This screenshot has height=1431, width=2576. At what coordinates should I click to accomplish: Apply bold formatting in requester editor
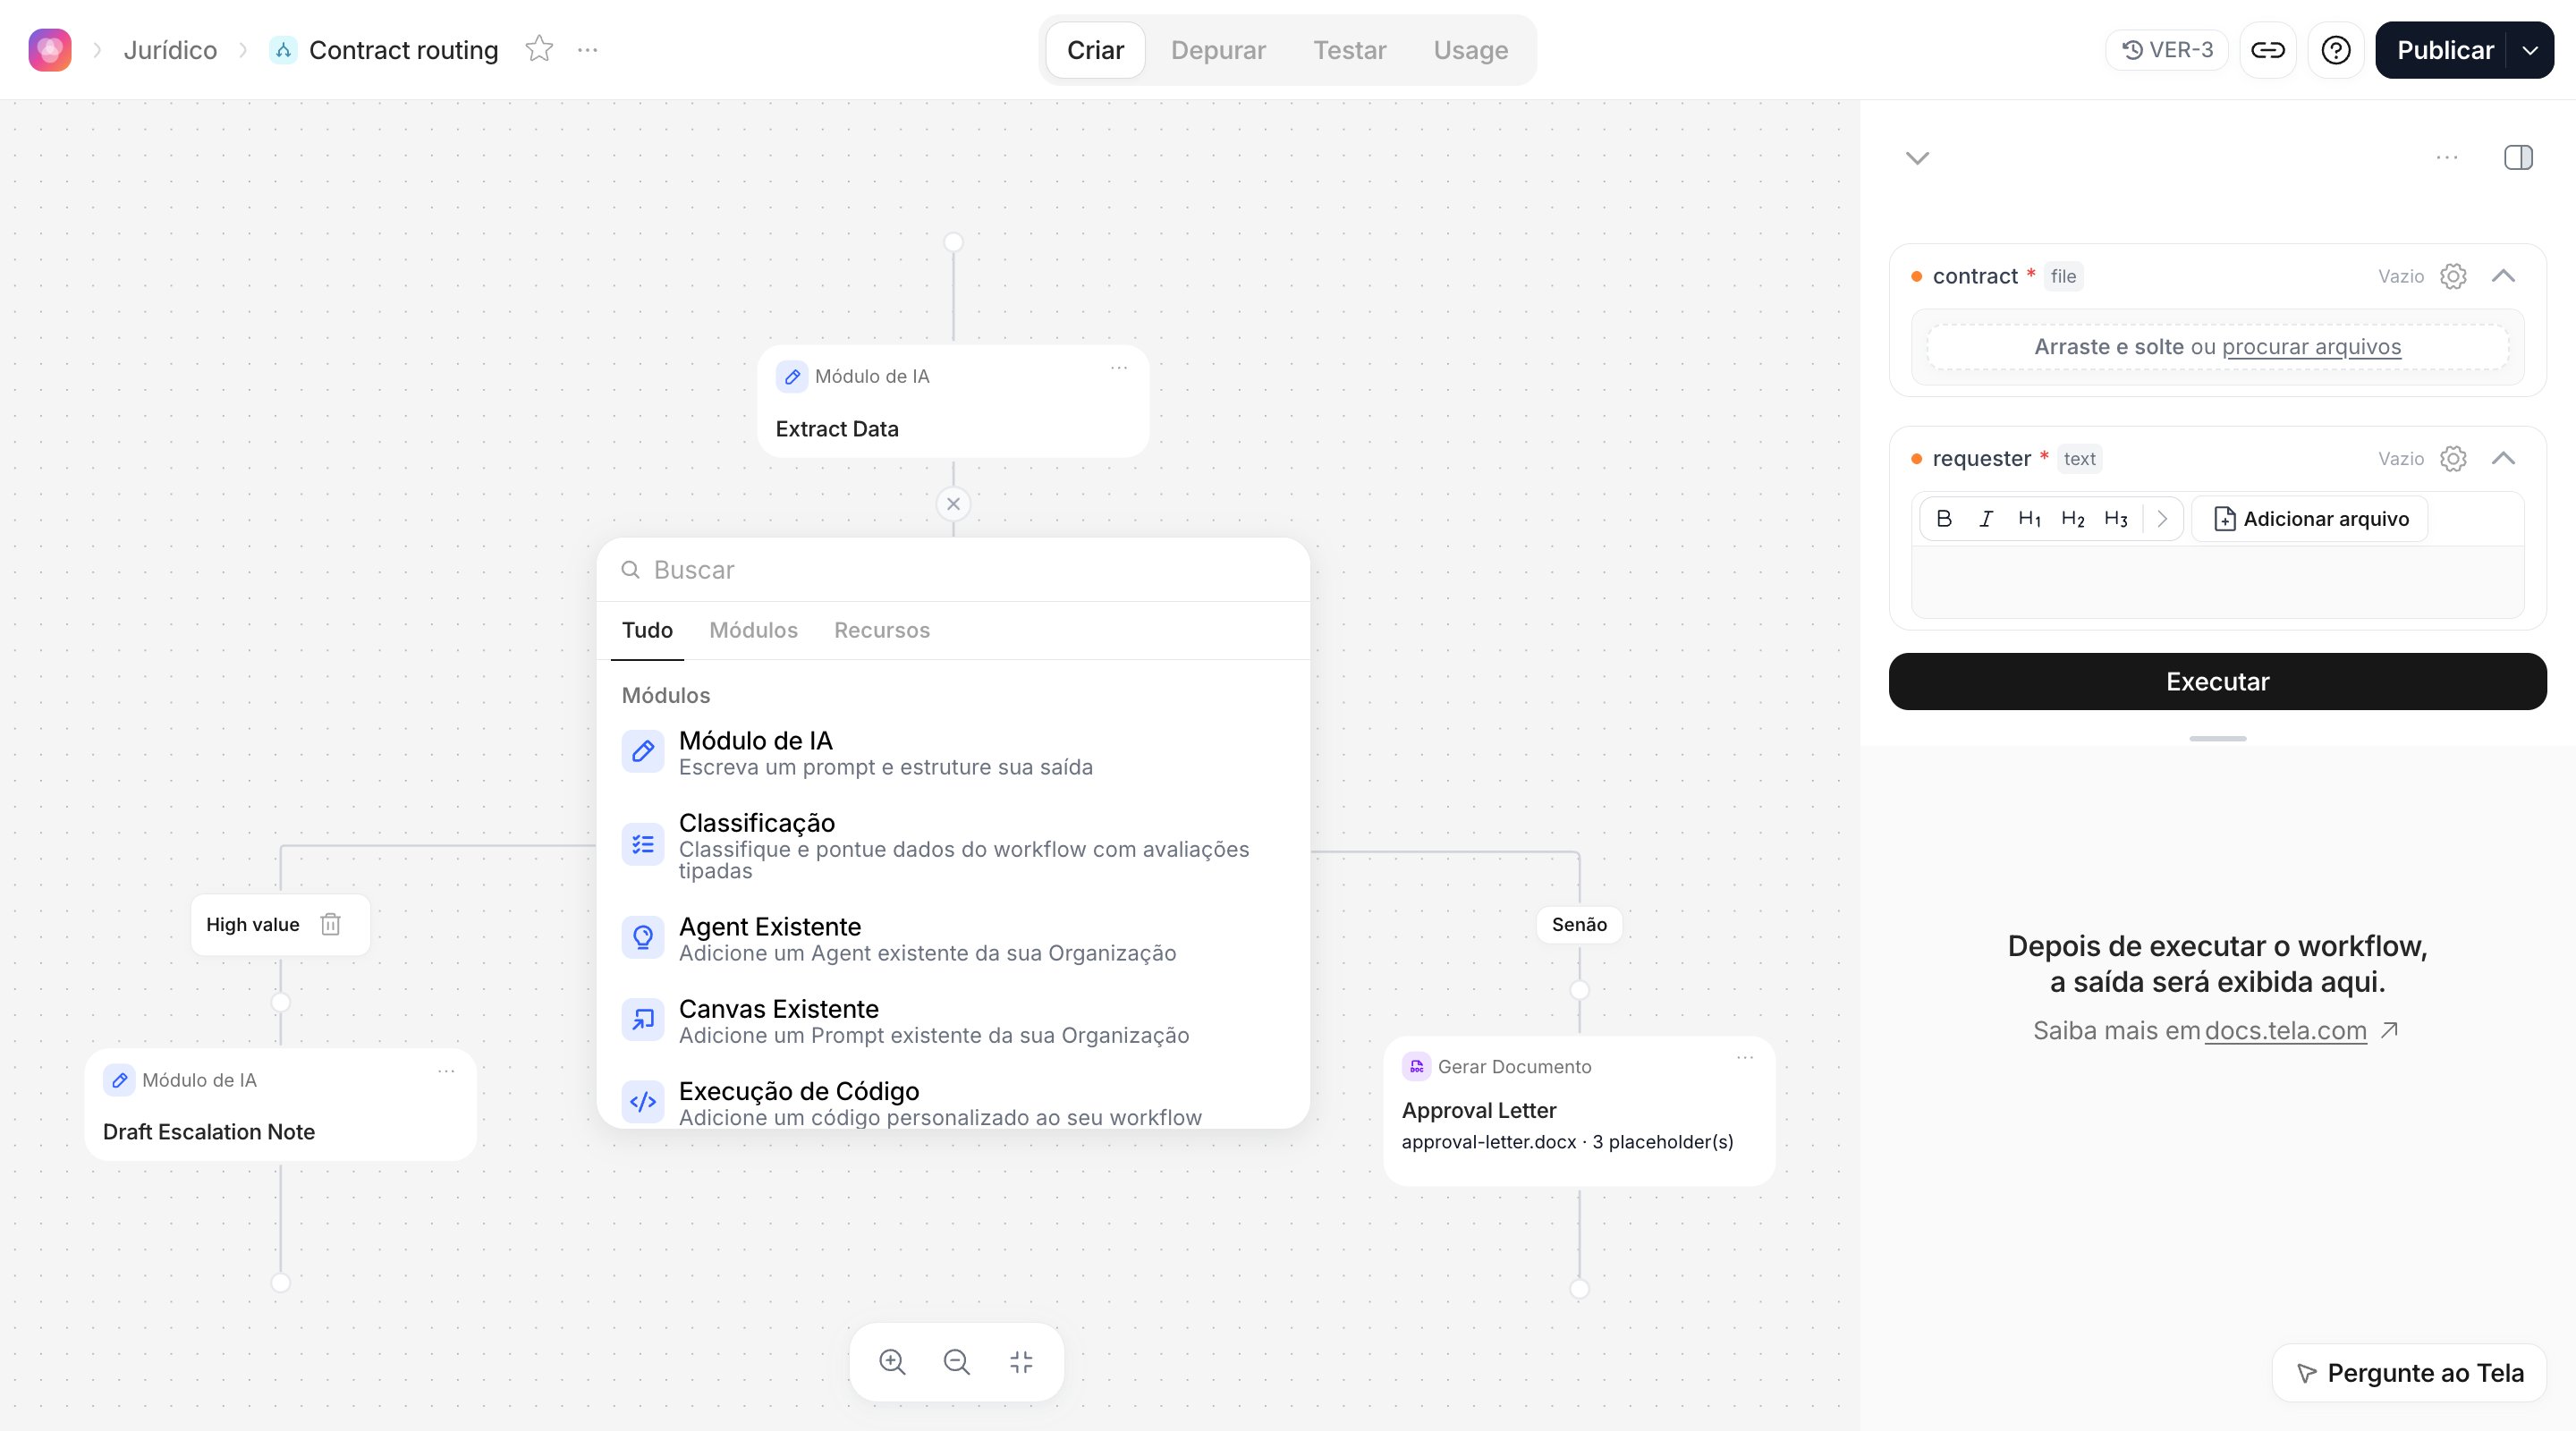pyautogui.click(x=1944, y=519)
